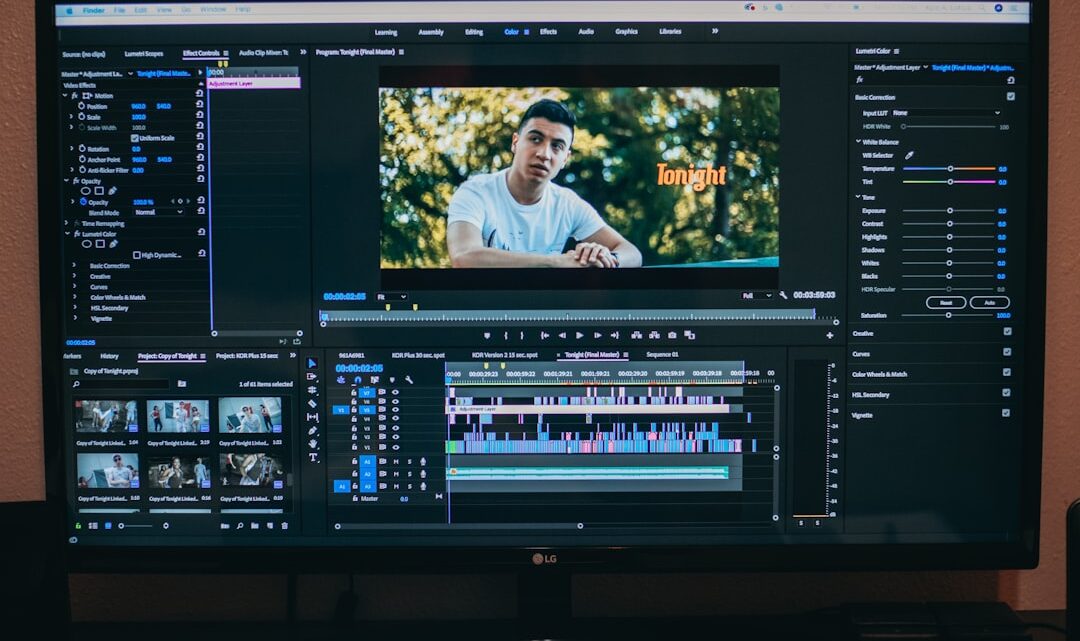Screen dimensions: 1080x641
Task: Collapse the Tone section in Lumetri Color
Action: (858, 197)
